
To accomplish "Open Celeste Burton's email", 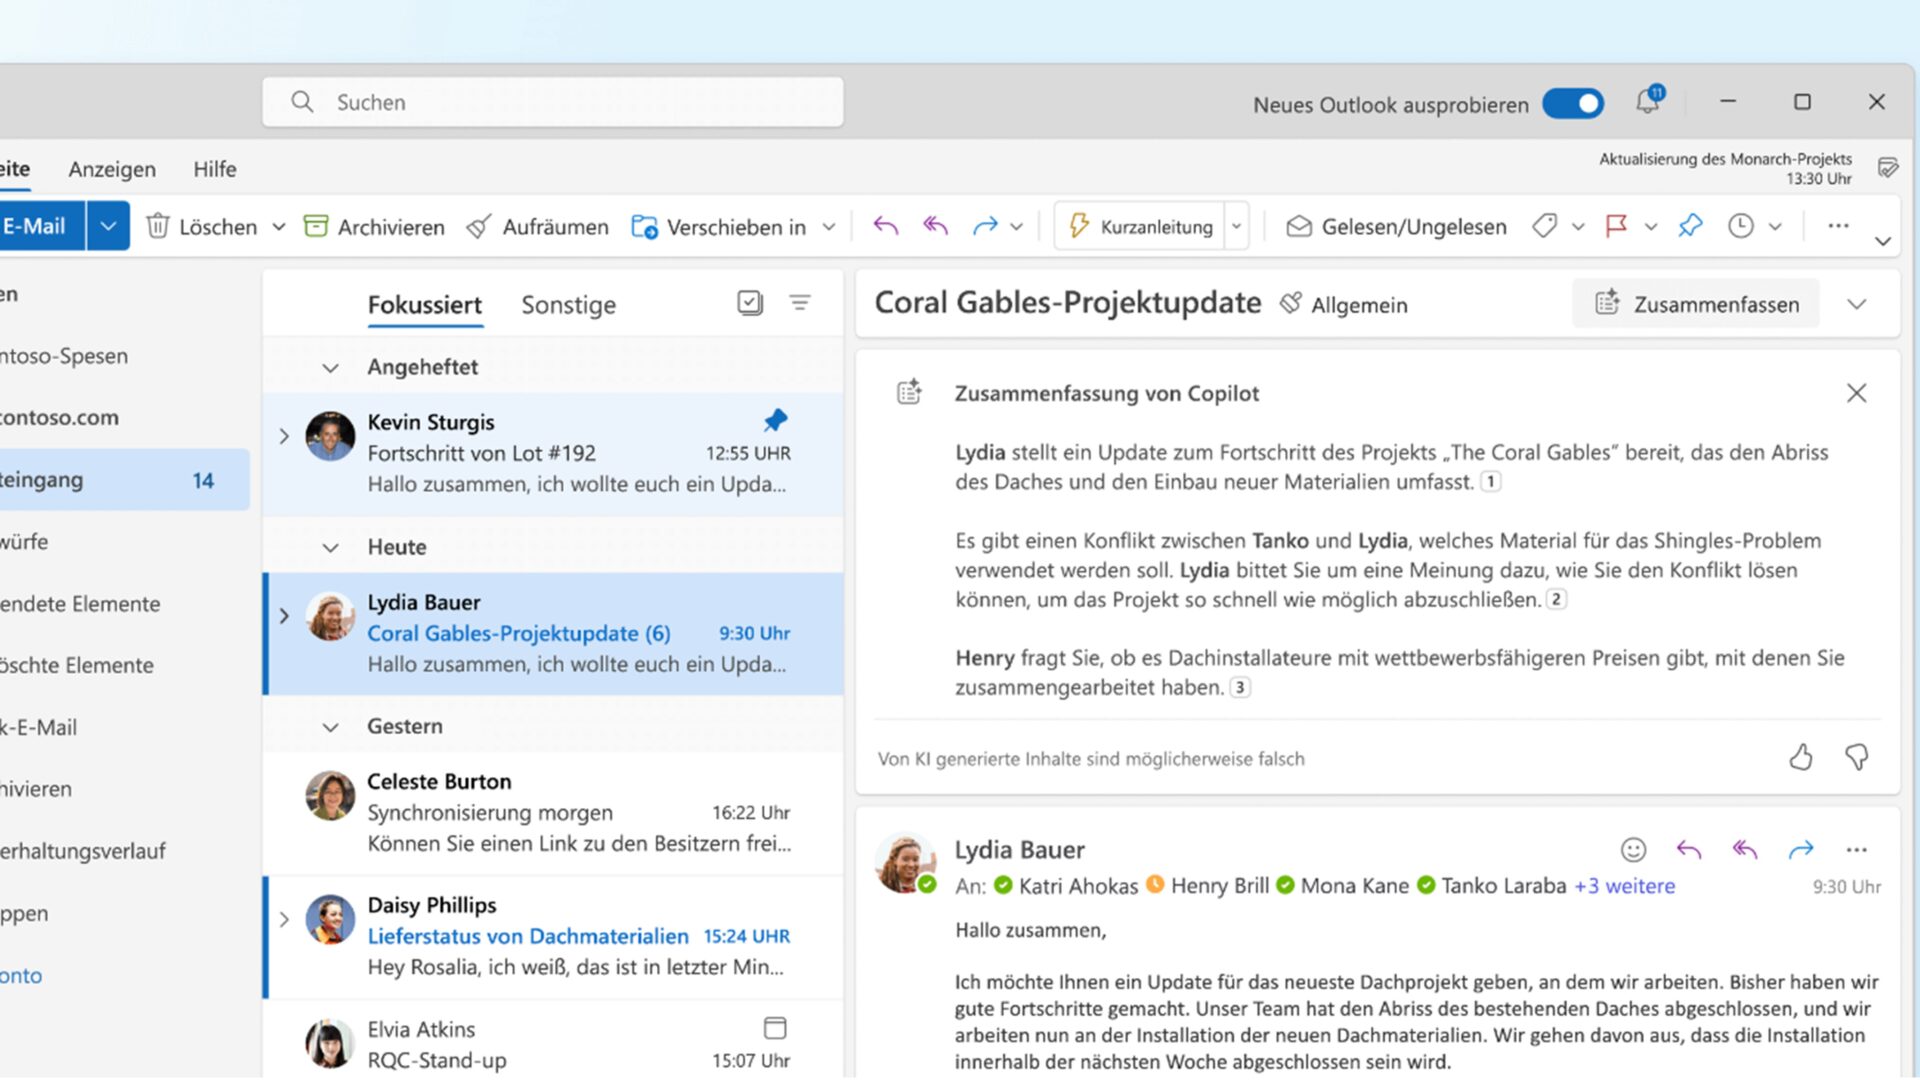I will tap(553, 813).
